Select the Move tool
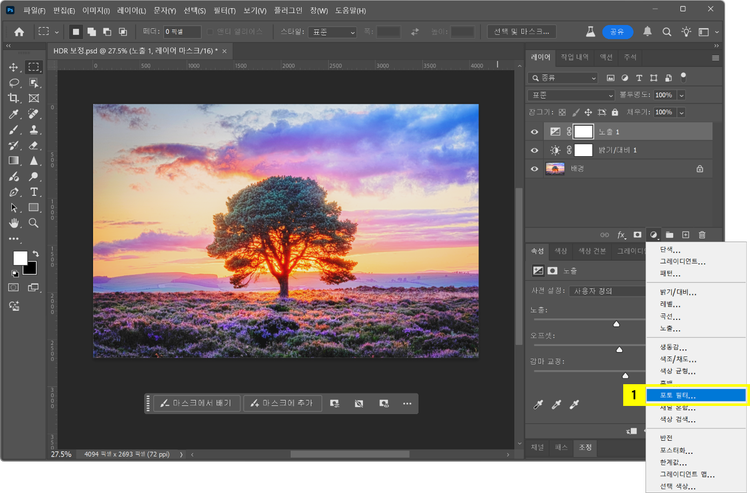The height and width of the screenshot is (493, 750). (14, 67)
